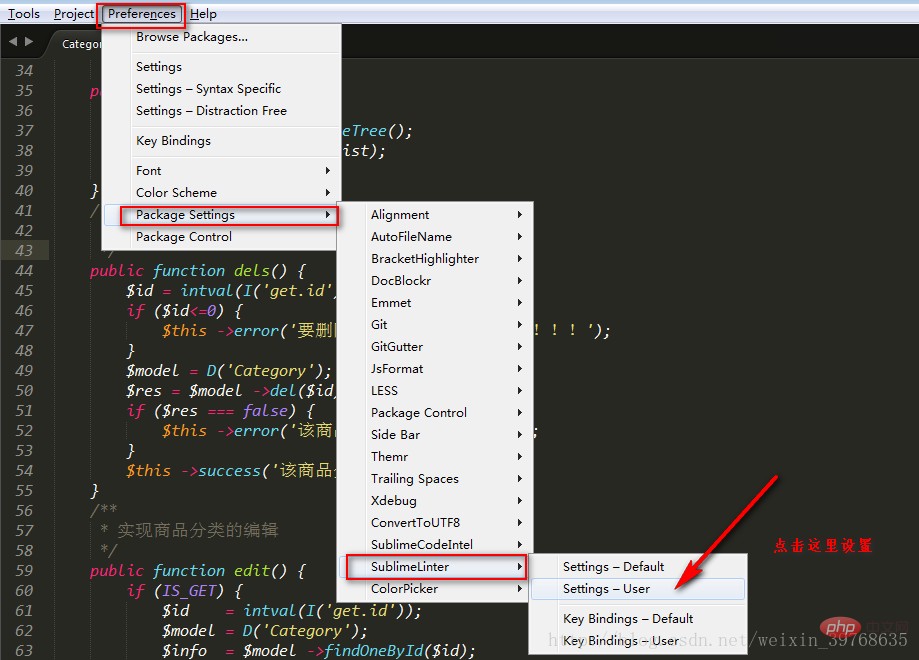Place cursor on 'public function edit()' line

(x=198, y=571)
